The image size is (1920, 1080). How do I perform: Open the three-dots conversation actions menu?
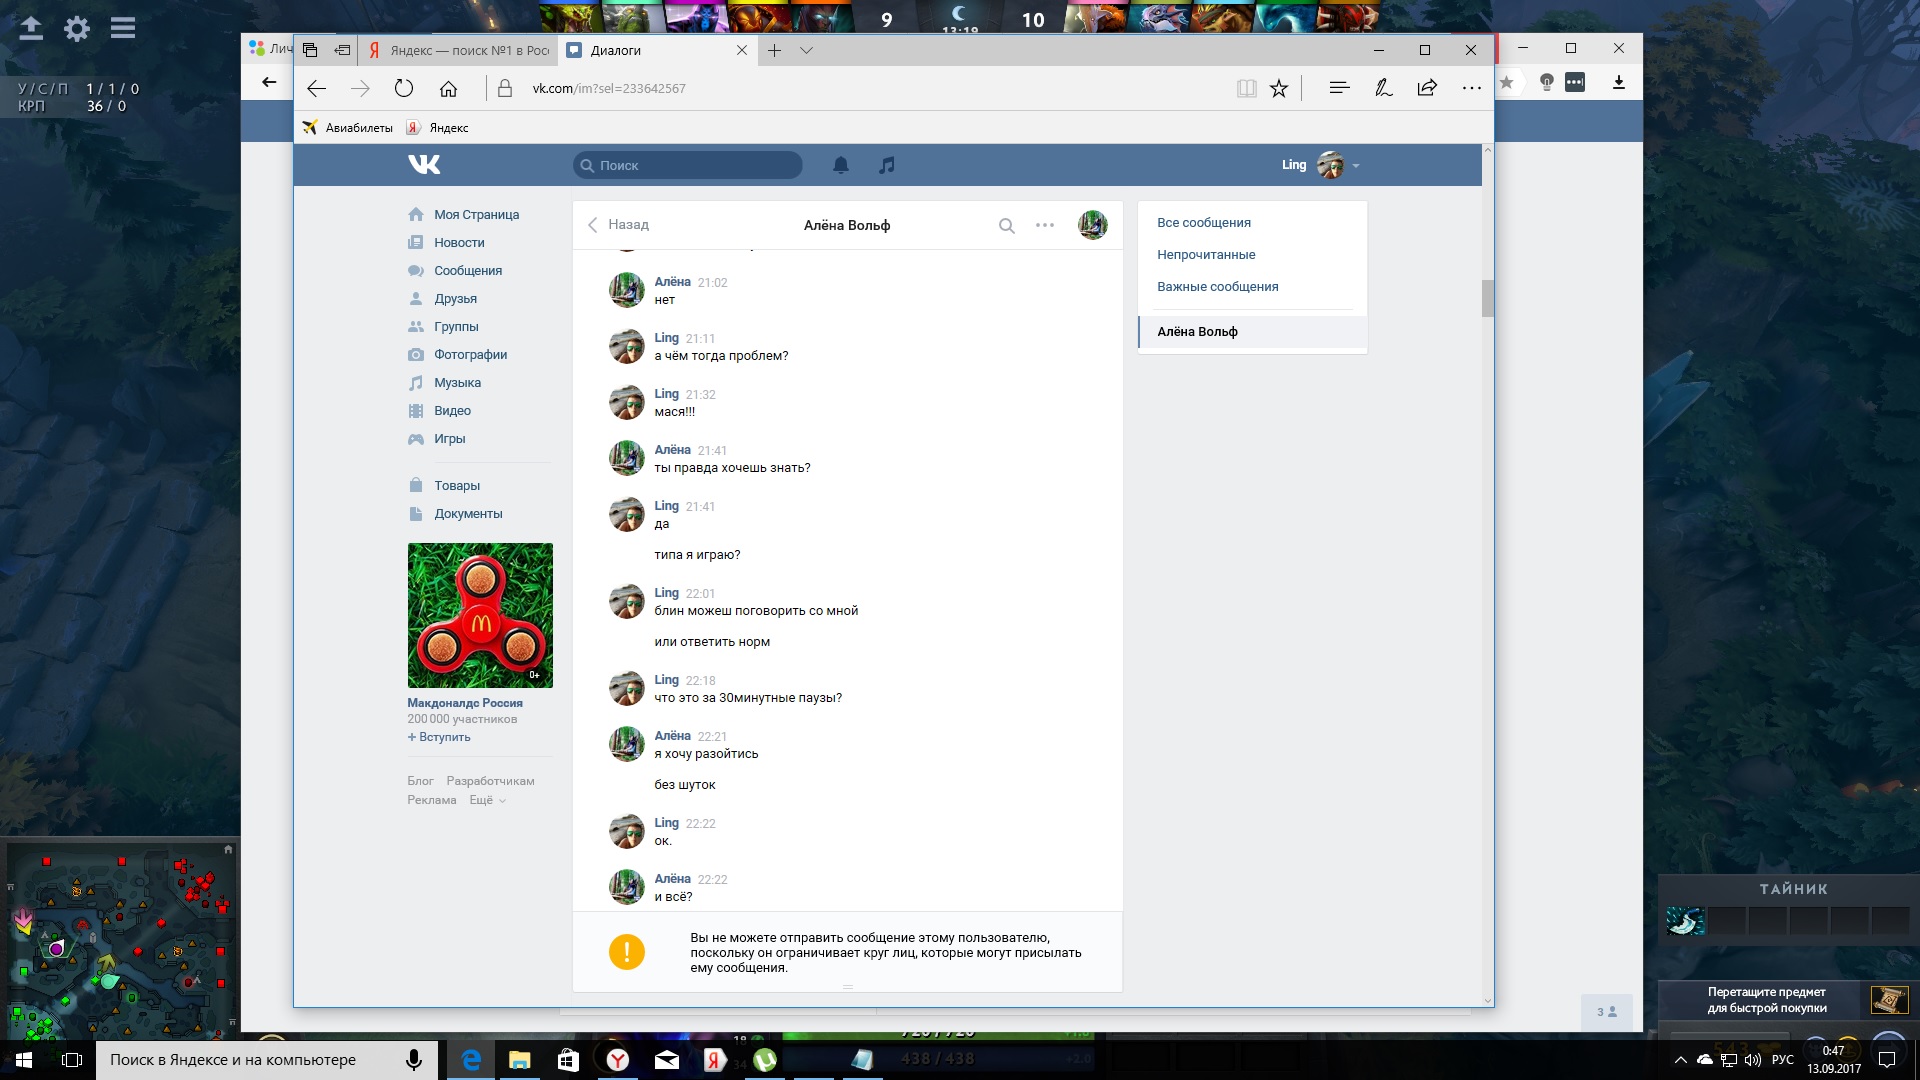tap(1045, 225)
